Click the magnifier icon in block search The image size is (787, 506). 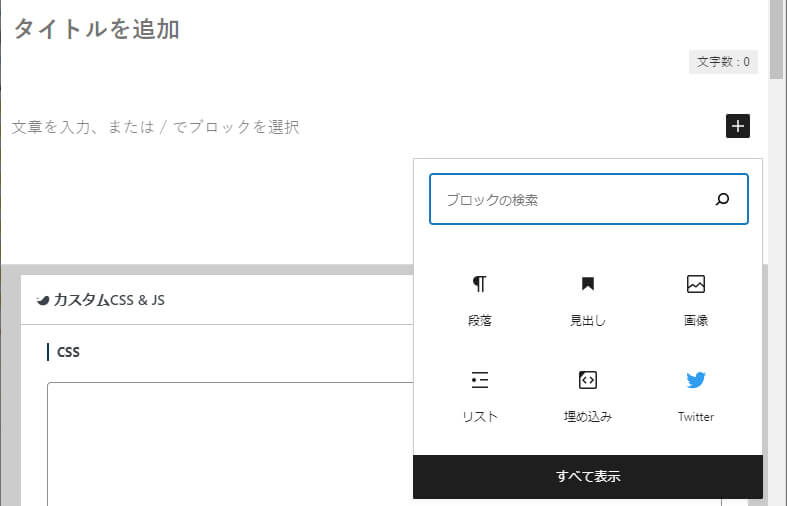click(x=722, y=199)
